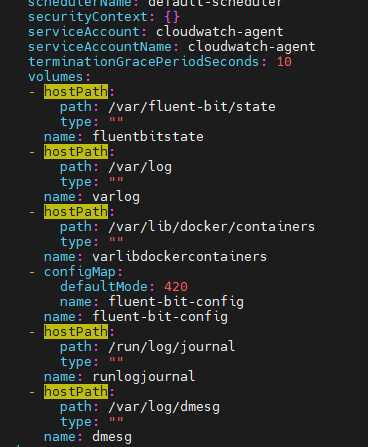The image size is (368, 447).
Task: Click the indented fluent-bit-config name under configMap
Action: click(176, 302)
